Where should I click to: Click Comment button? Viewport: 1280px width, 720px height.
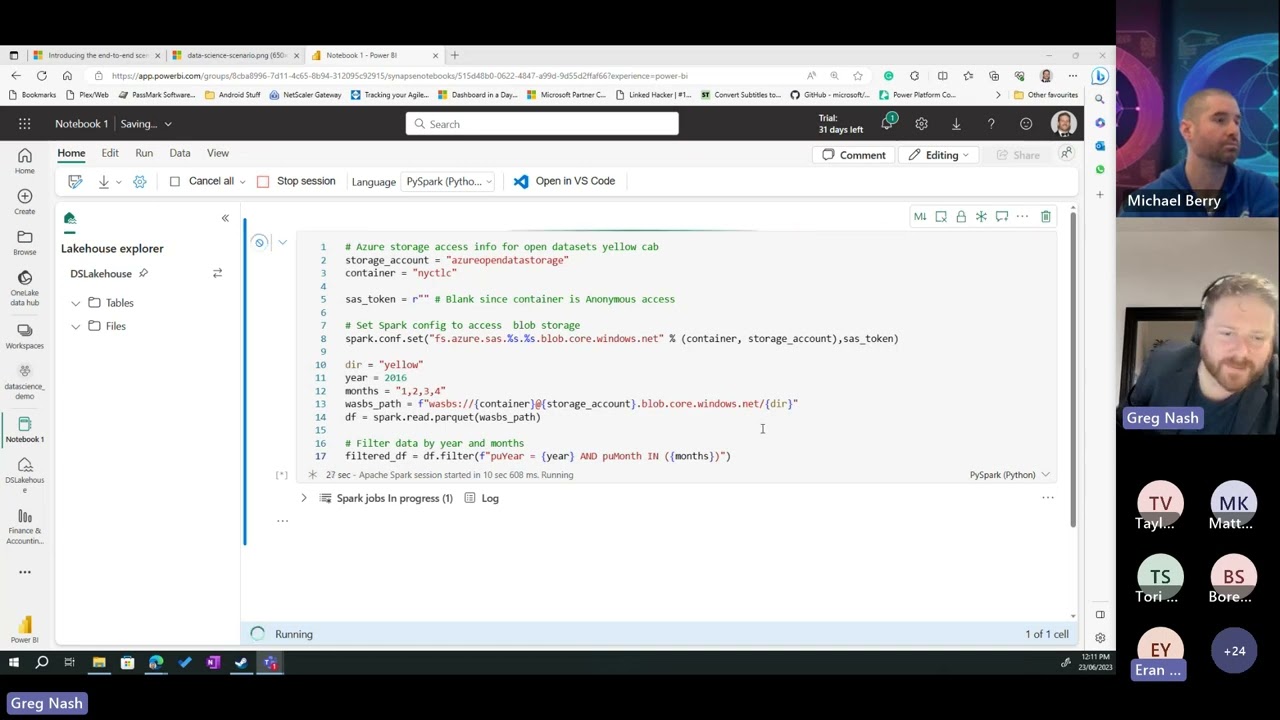854,155
